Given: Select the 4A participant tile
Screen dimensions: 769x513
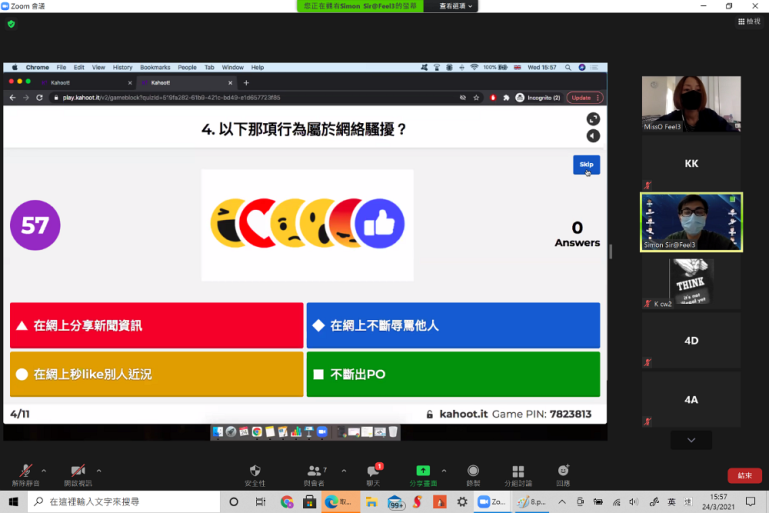Looking at the screenshot, I should (x=691, y=399).
